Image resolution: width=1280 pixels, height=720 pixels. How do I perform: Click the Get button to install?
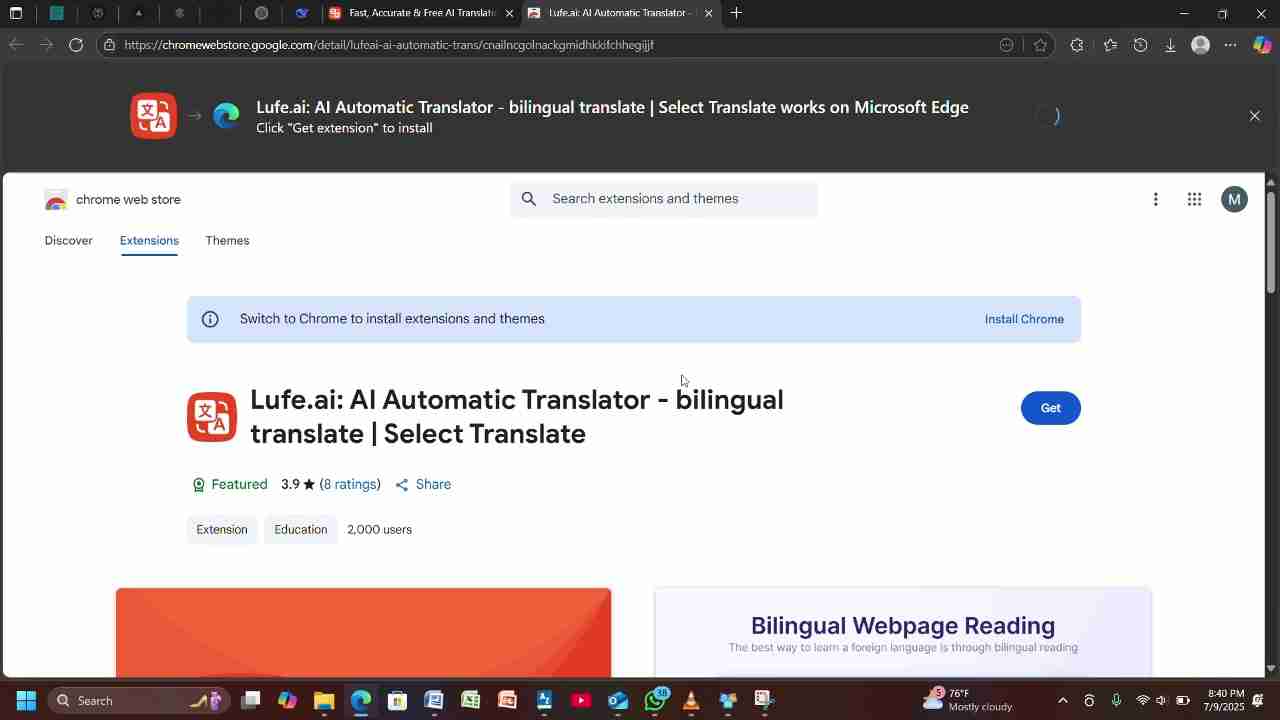point(1050,407)
